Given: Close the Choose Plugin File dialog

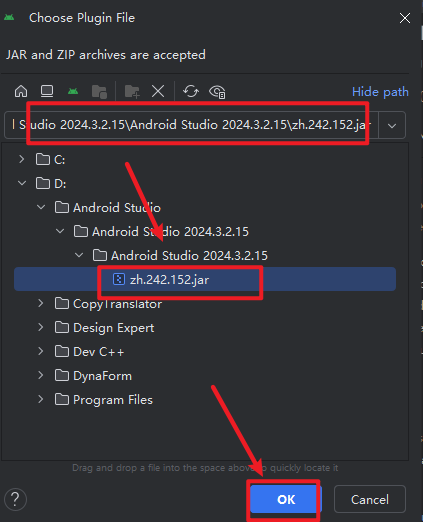Looking at the screenshot, I should [x=405, y=18].
